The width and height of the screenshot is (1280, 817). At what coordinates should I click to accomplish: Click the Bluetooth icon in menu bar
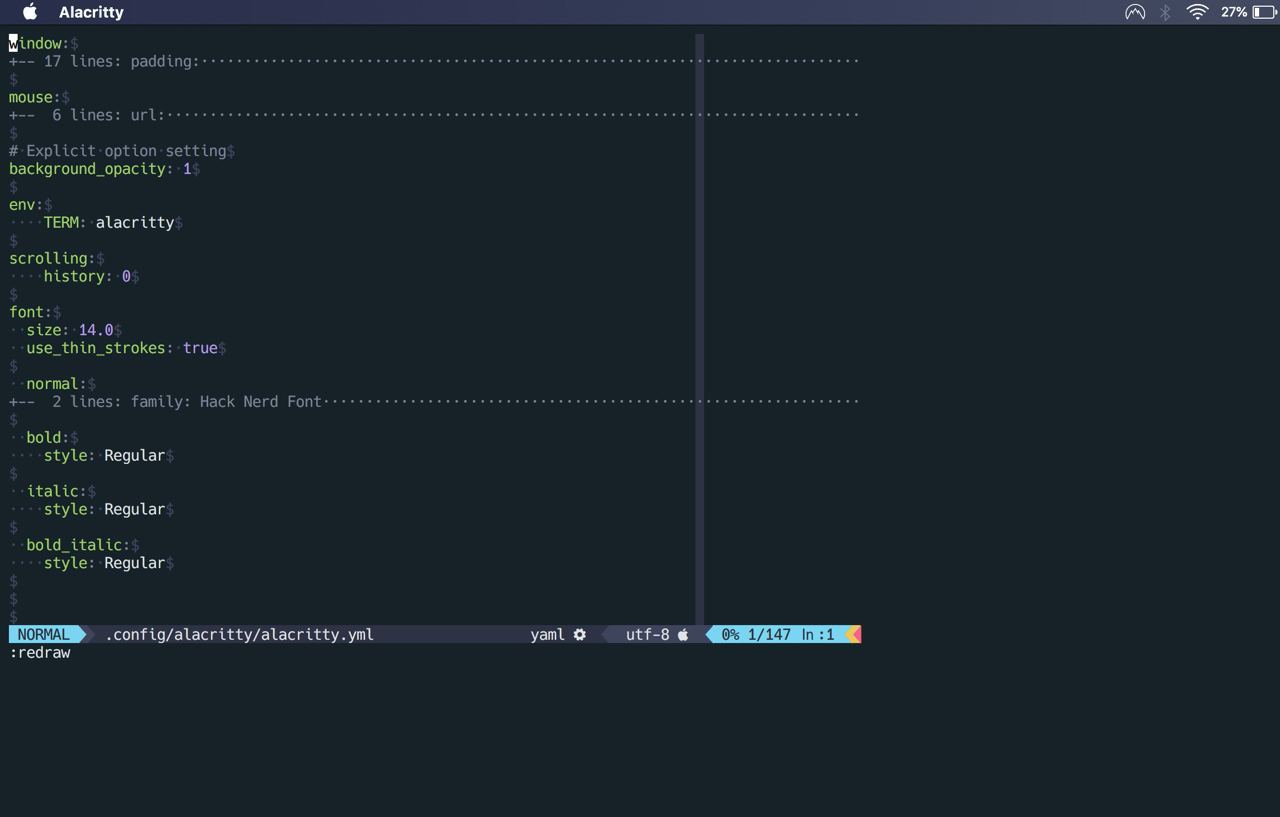[x=1165, y=12]
